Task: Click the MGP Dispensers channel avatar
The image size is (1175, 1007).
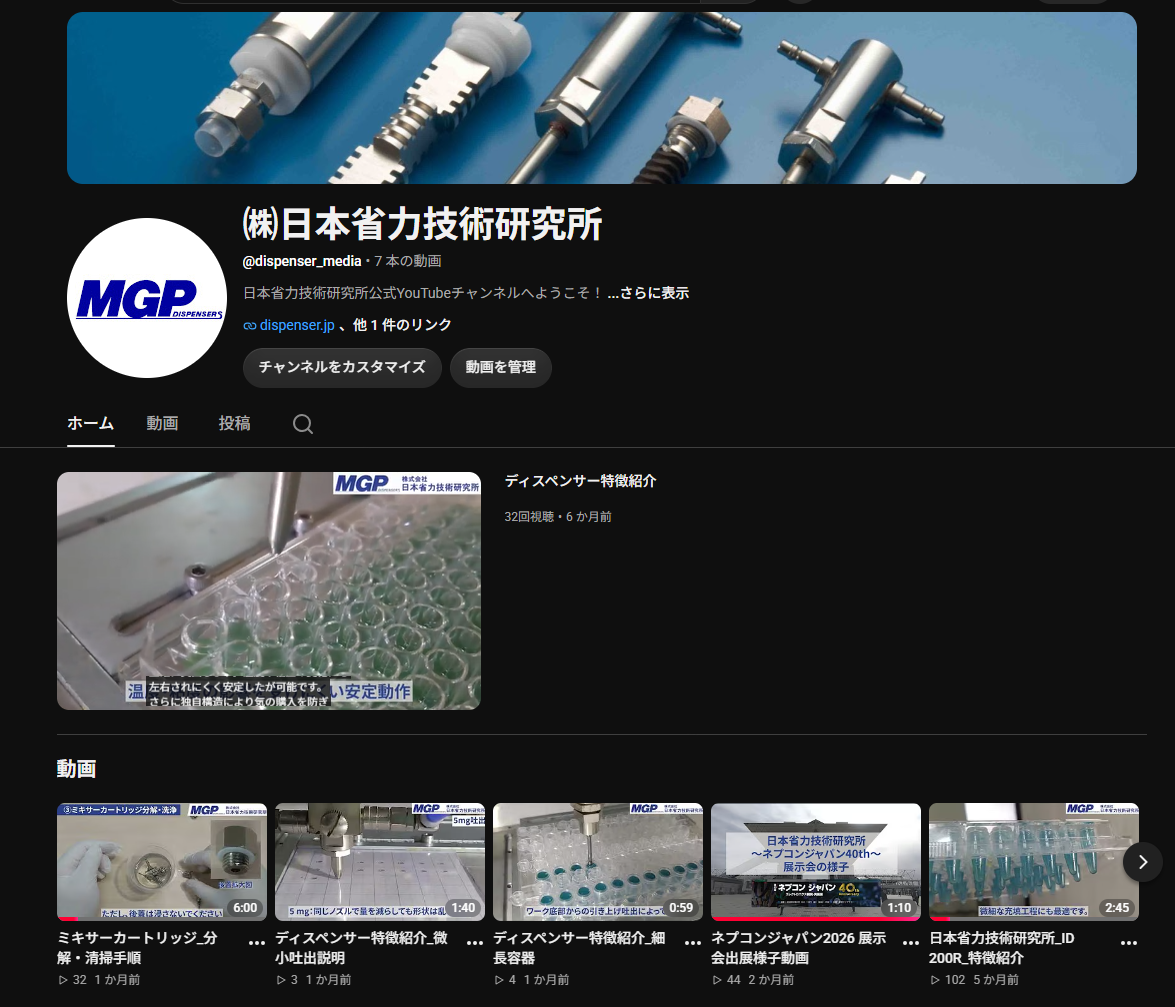Action: pos(147,298)
